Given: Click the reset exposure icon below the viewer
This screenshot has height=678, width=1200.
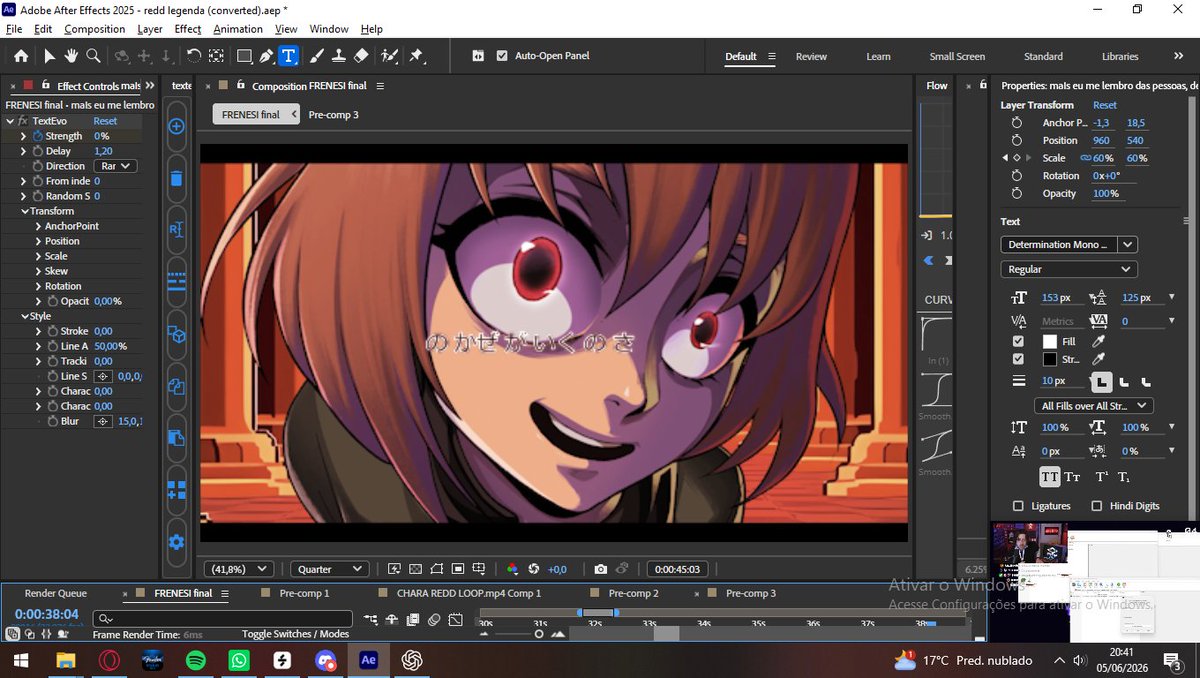Looking at the screenshot, I should click(x=533, y=569).
